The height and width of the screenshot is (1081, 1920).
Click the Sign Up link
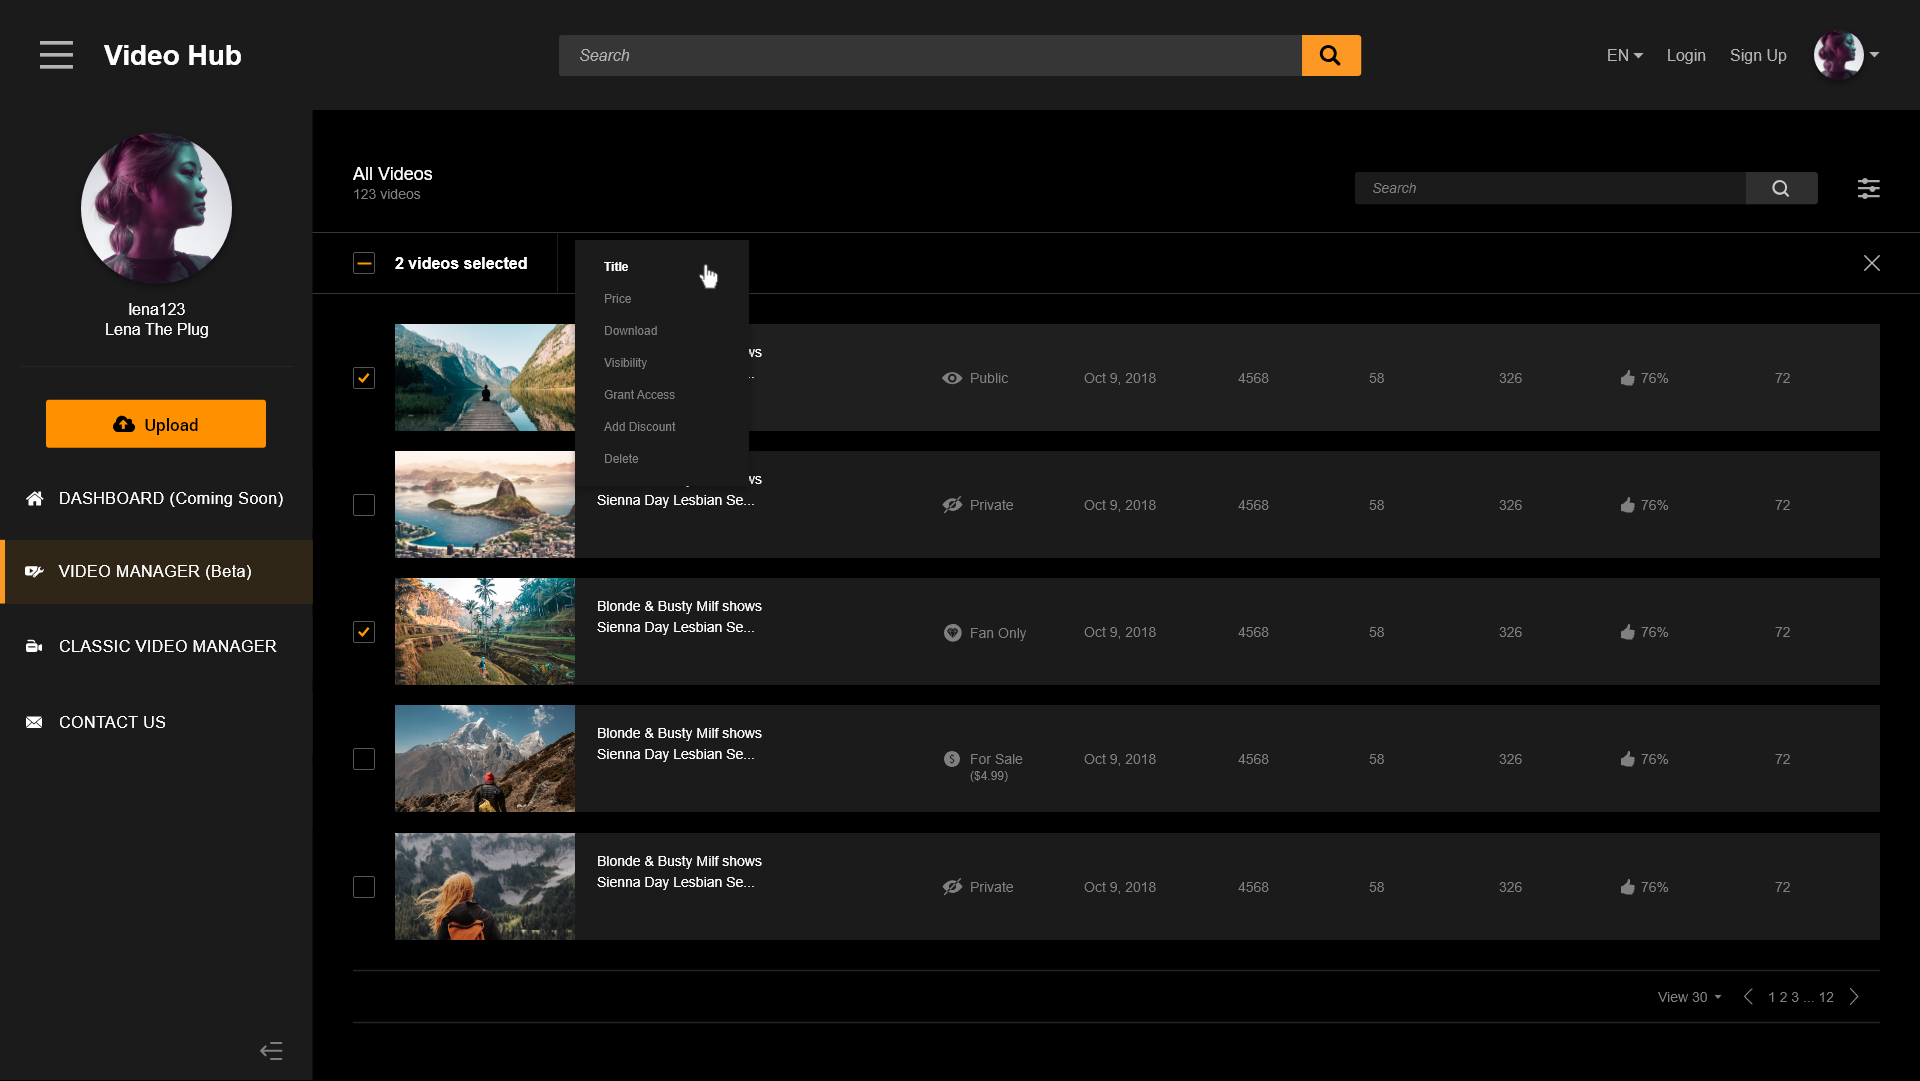tap(1758, 55)
